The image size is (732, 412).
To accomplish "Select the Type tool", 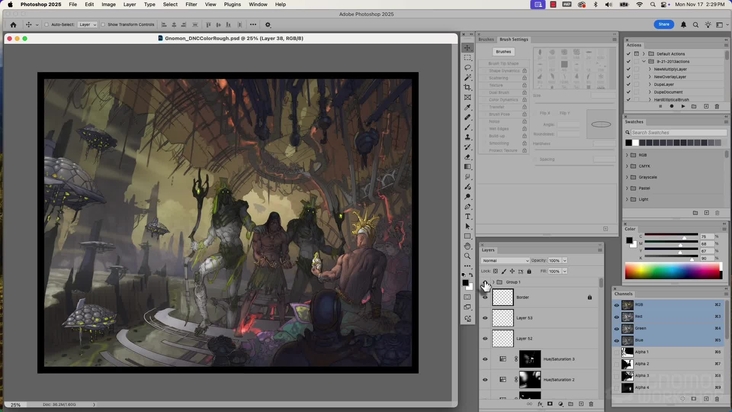I will coord(467,216).
